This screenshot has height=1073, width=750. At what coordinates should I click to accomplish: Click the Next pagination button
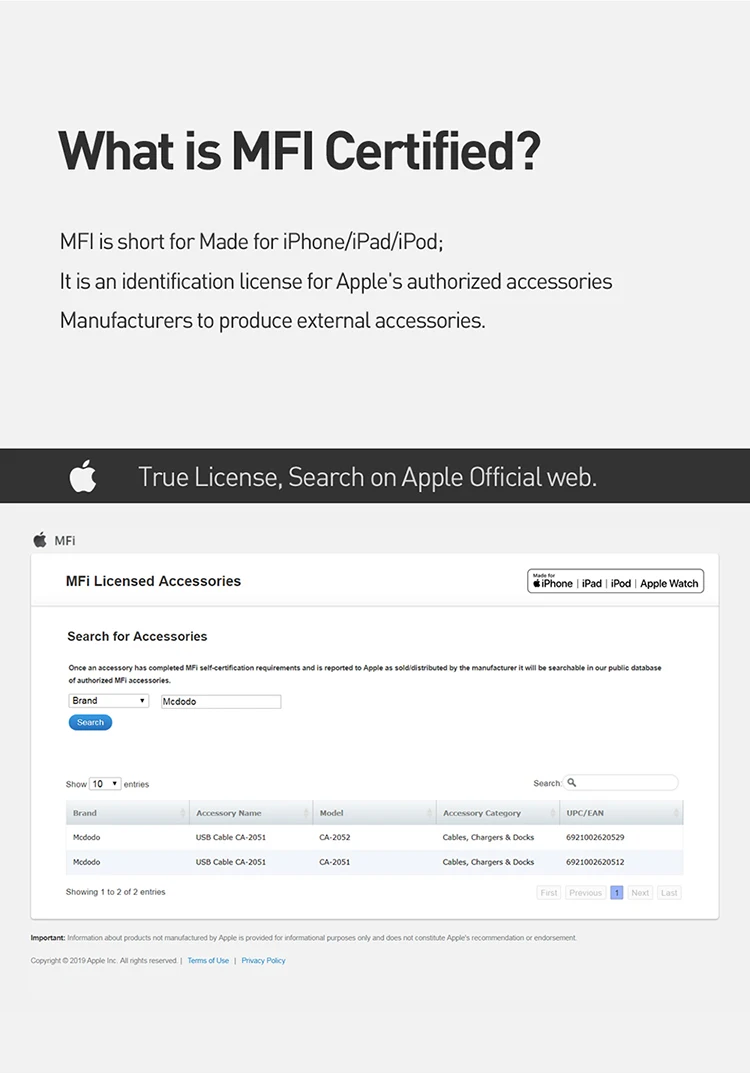[640, 892]
